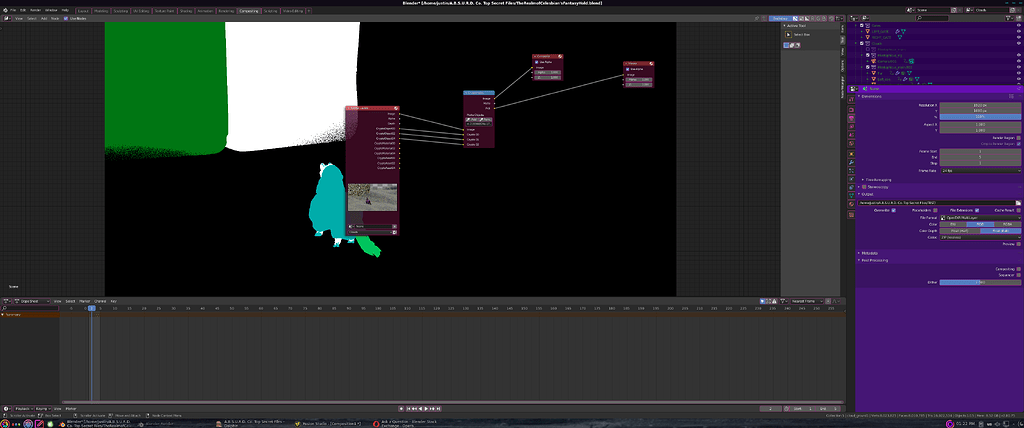Image resolution: width=1024 pixels, height=428 pixels.
Task: Click the Dimensions panel presets icon
Action: 1011,96
